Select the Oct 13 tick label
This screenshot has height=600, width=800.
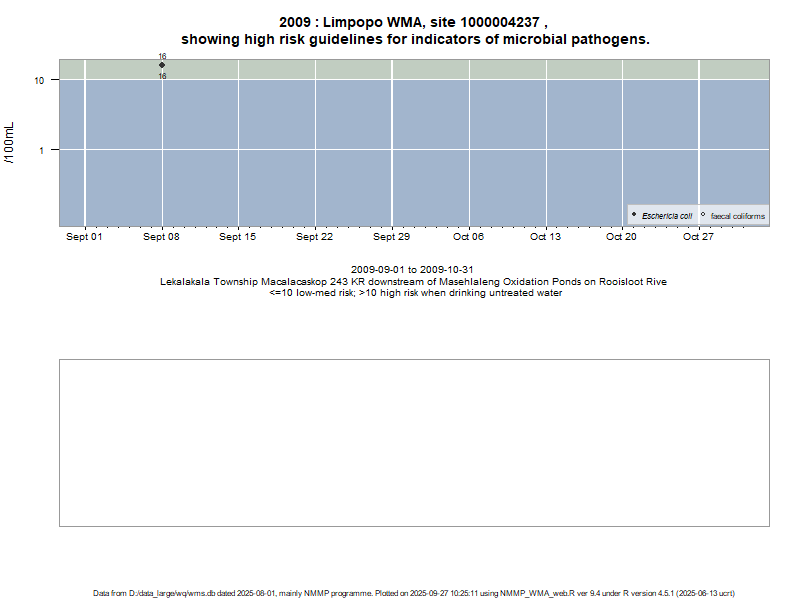pyautogui.click(x=545, y=237)
